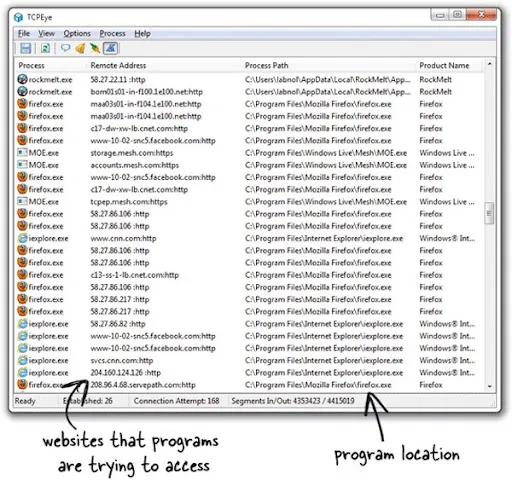This screenshot has height=480, width=512.
Task: Click the MOE icon in the storage.mesh.com row
Action: (x=22, y=153)
